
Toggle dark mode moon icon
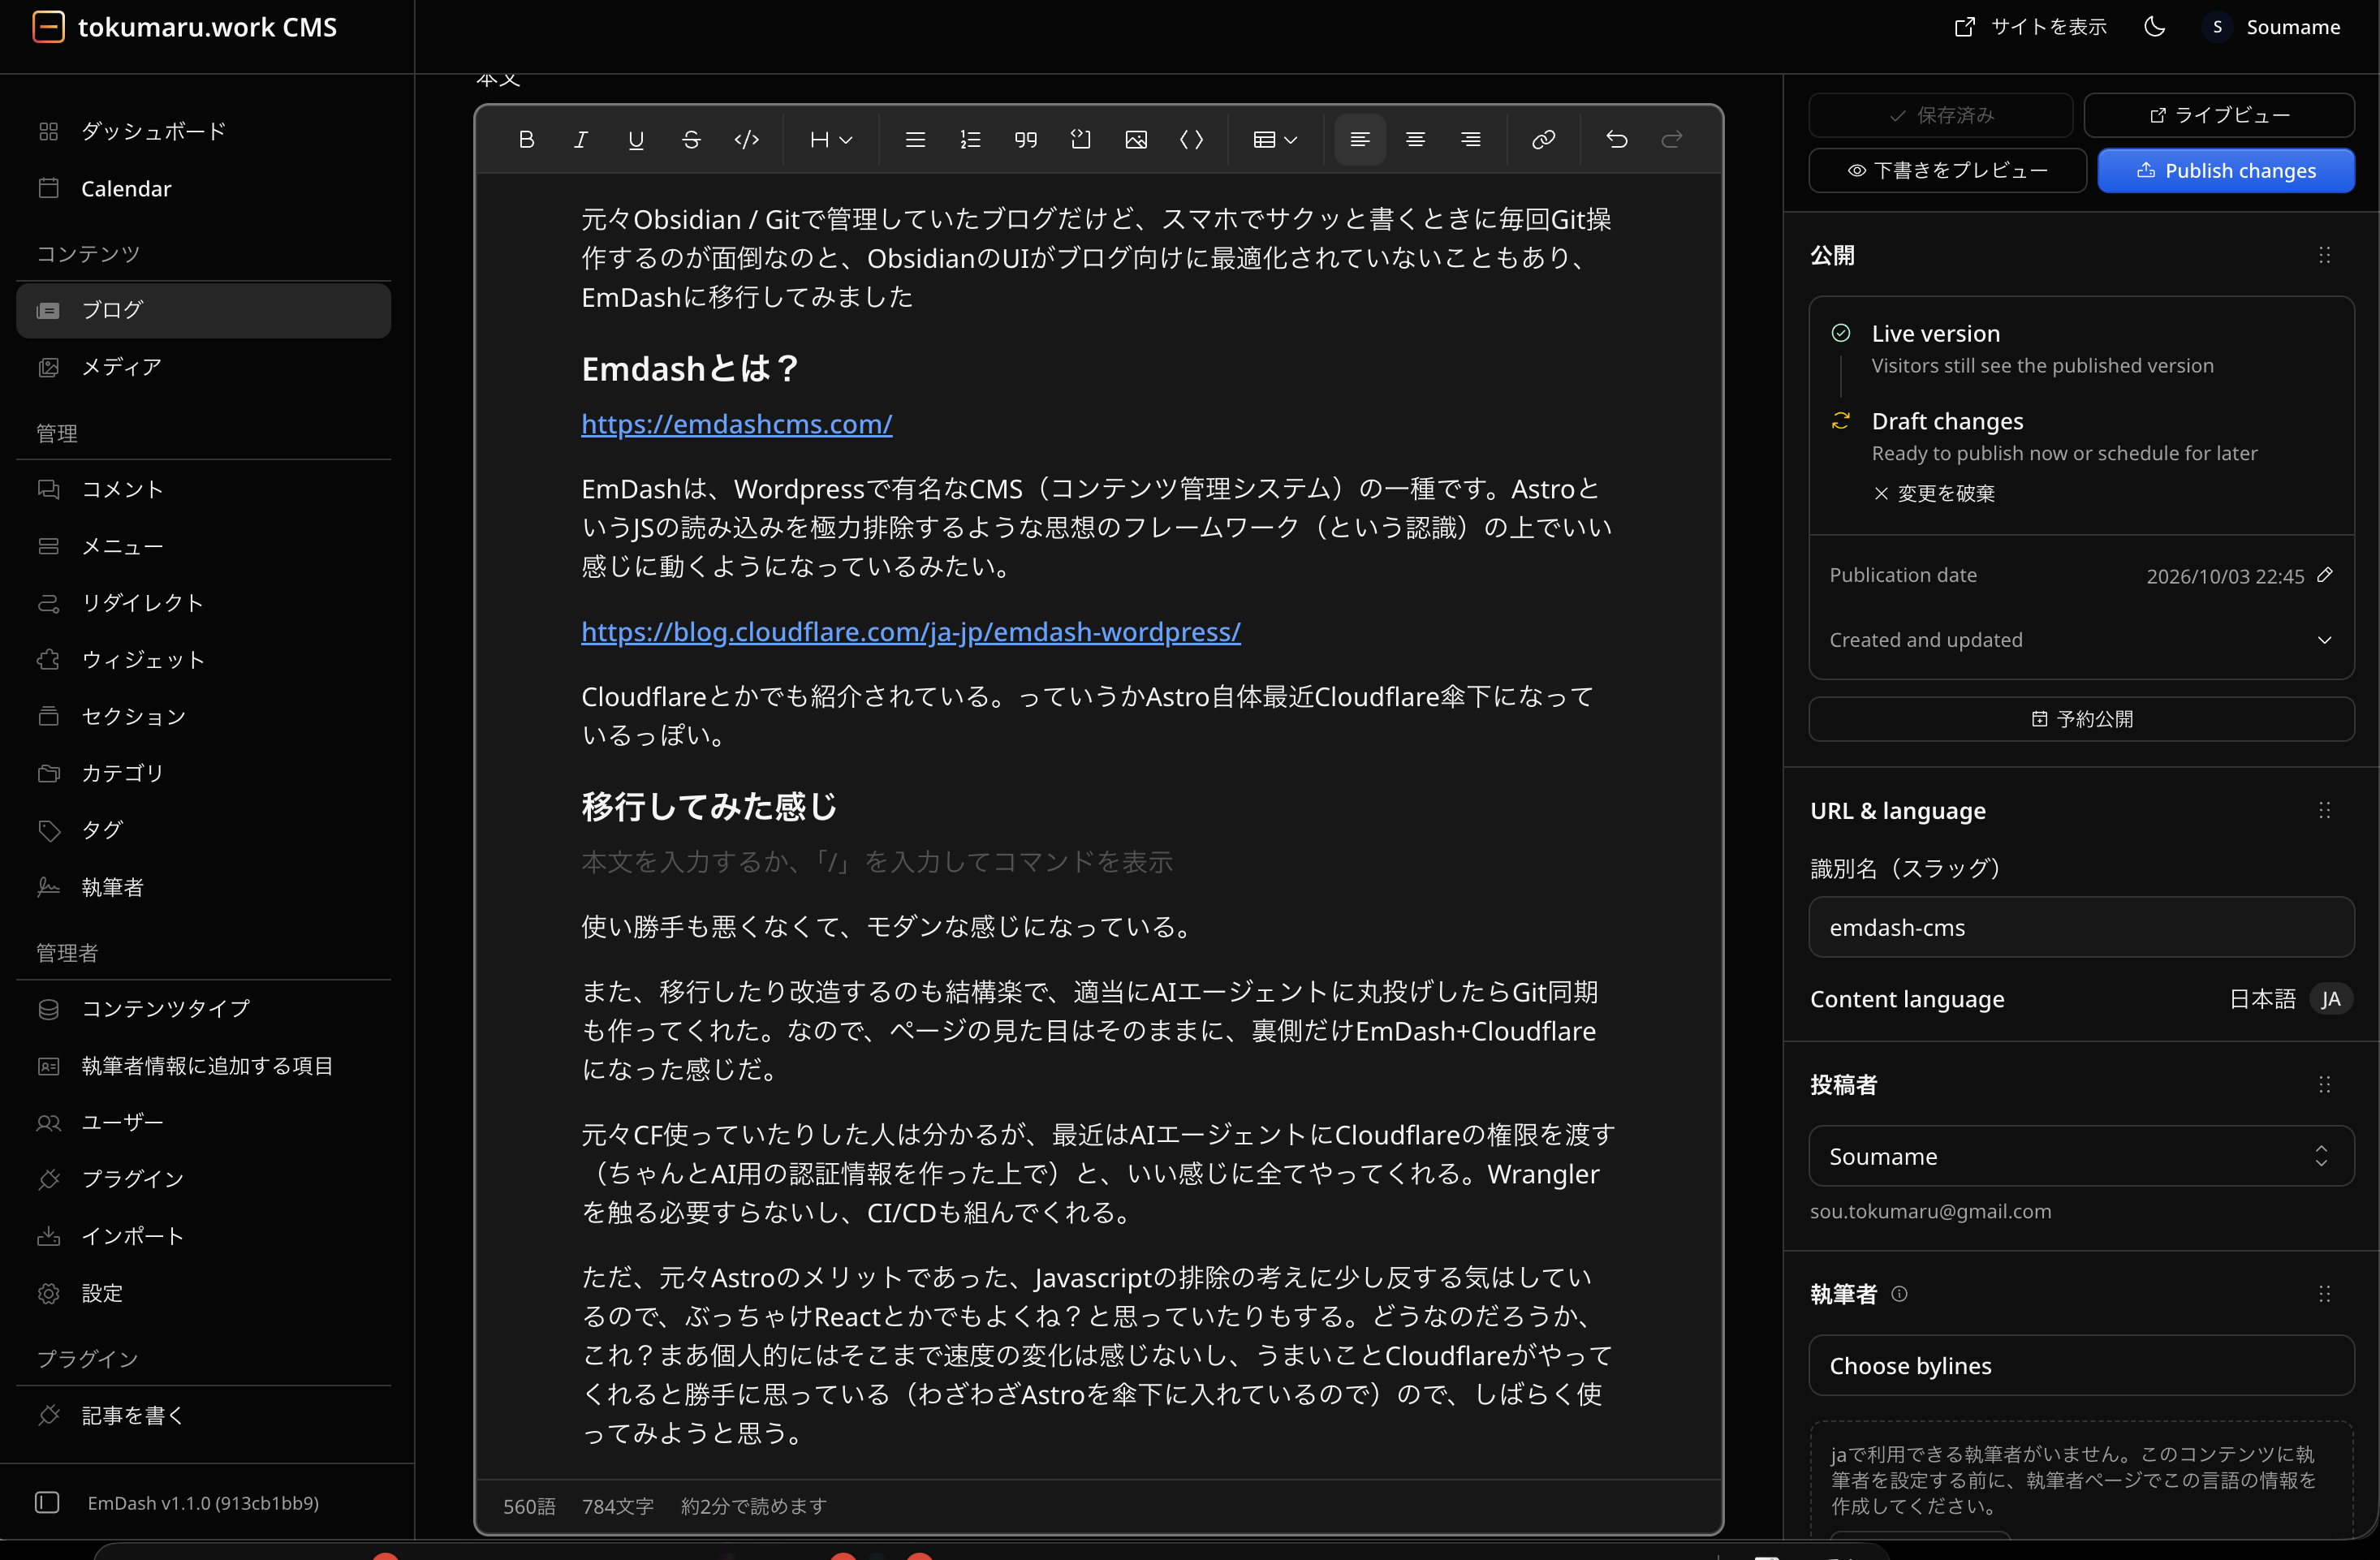(x=2155, y=27)
